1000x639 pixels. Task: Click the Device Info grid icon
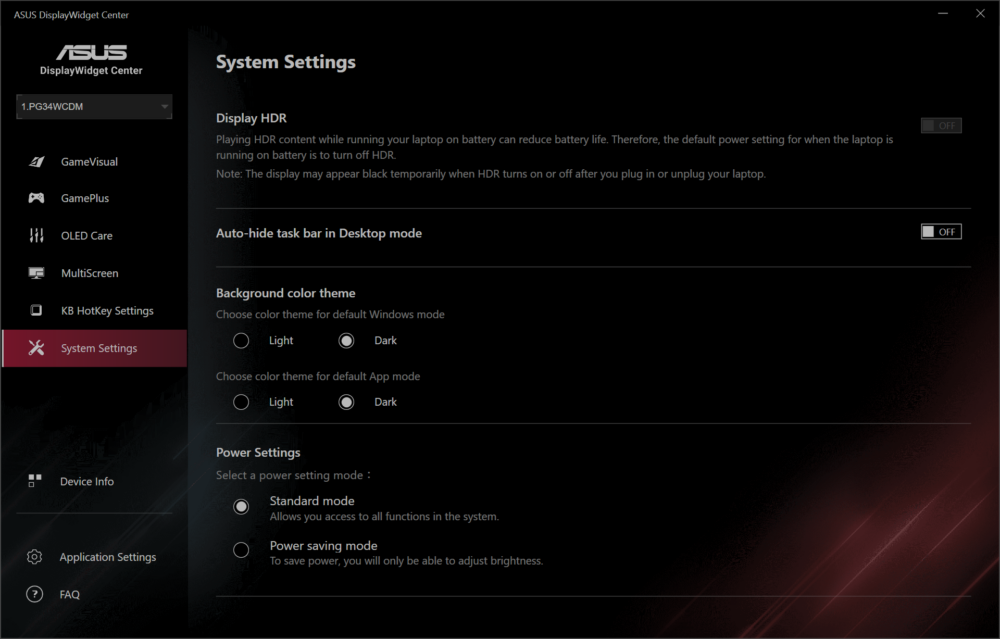(35, 481)
